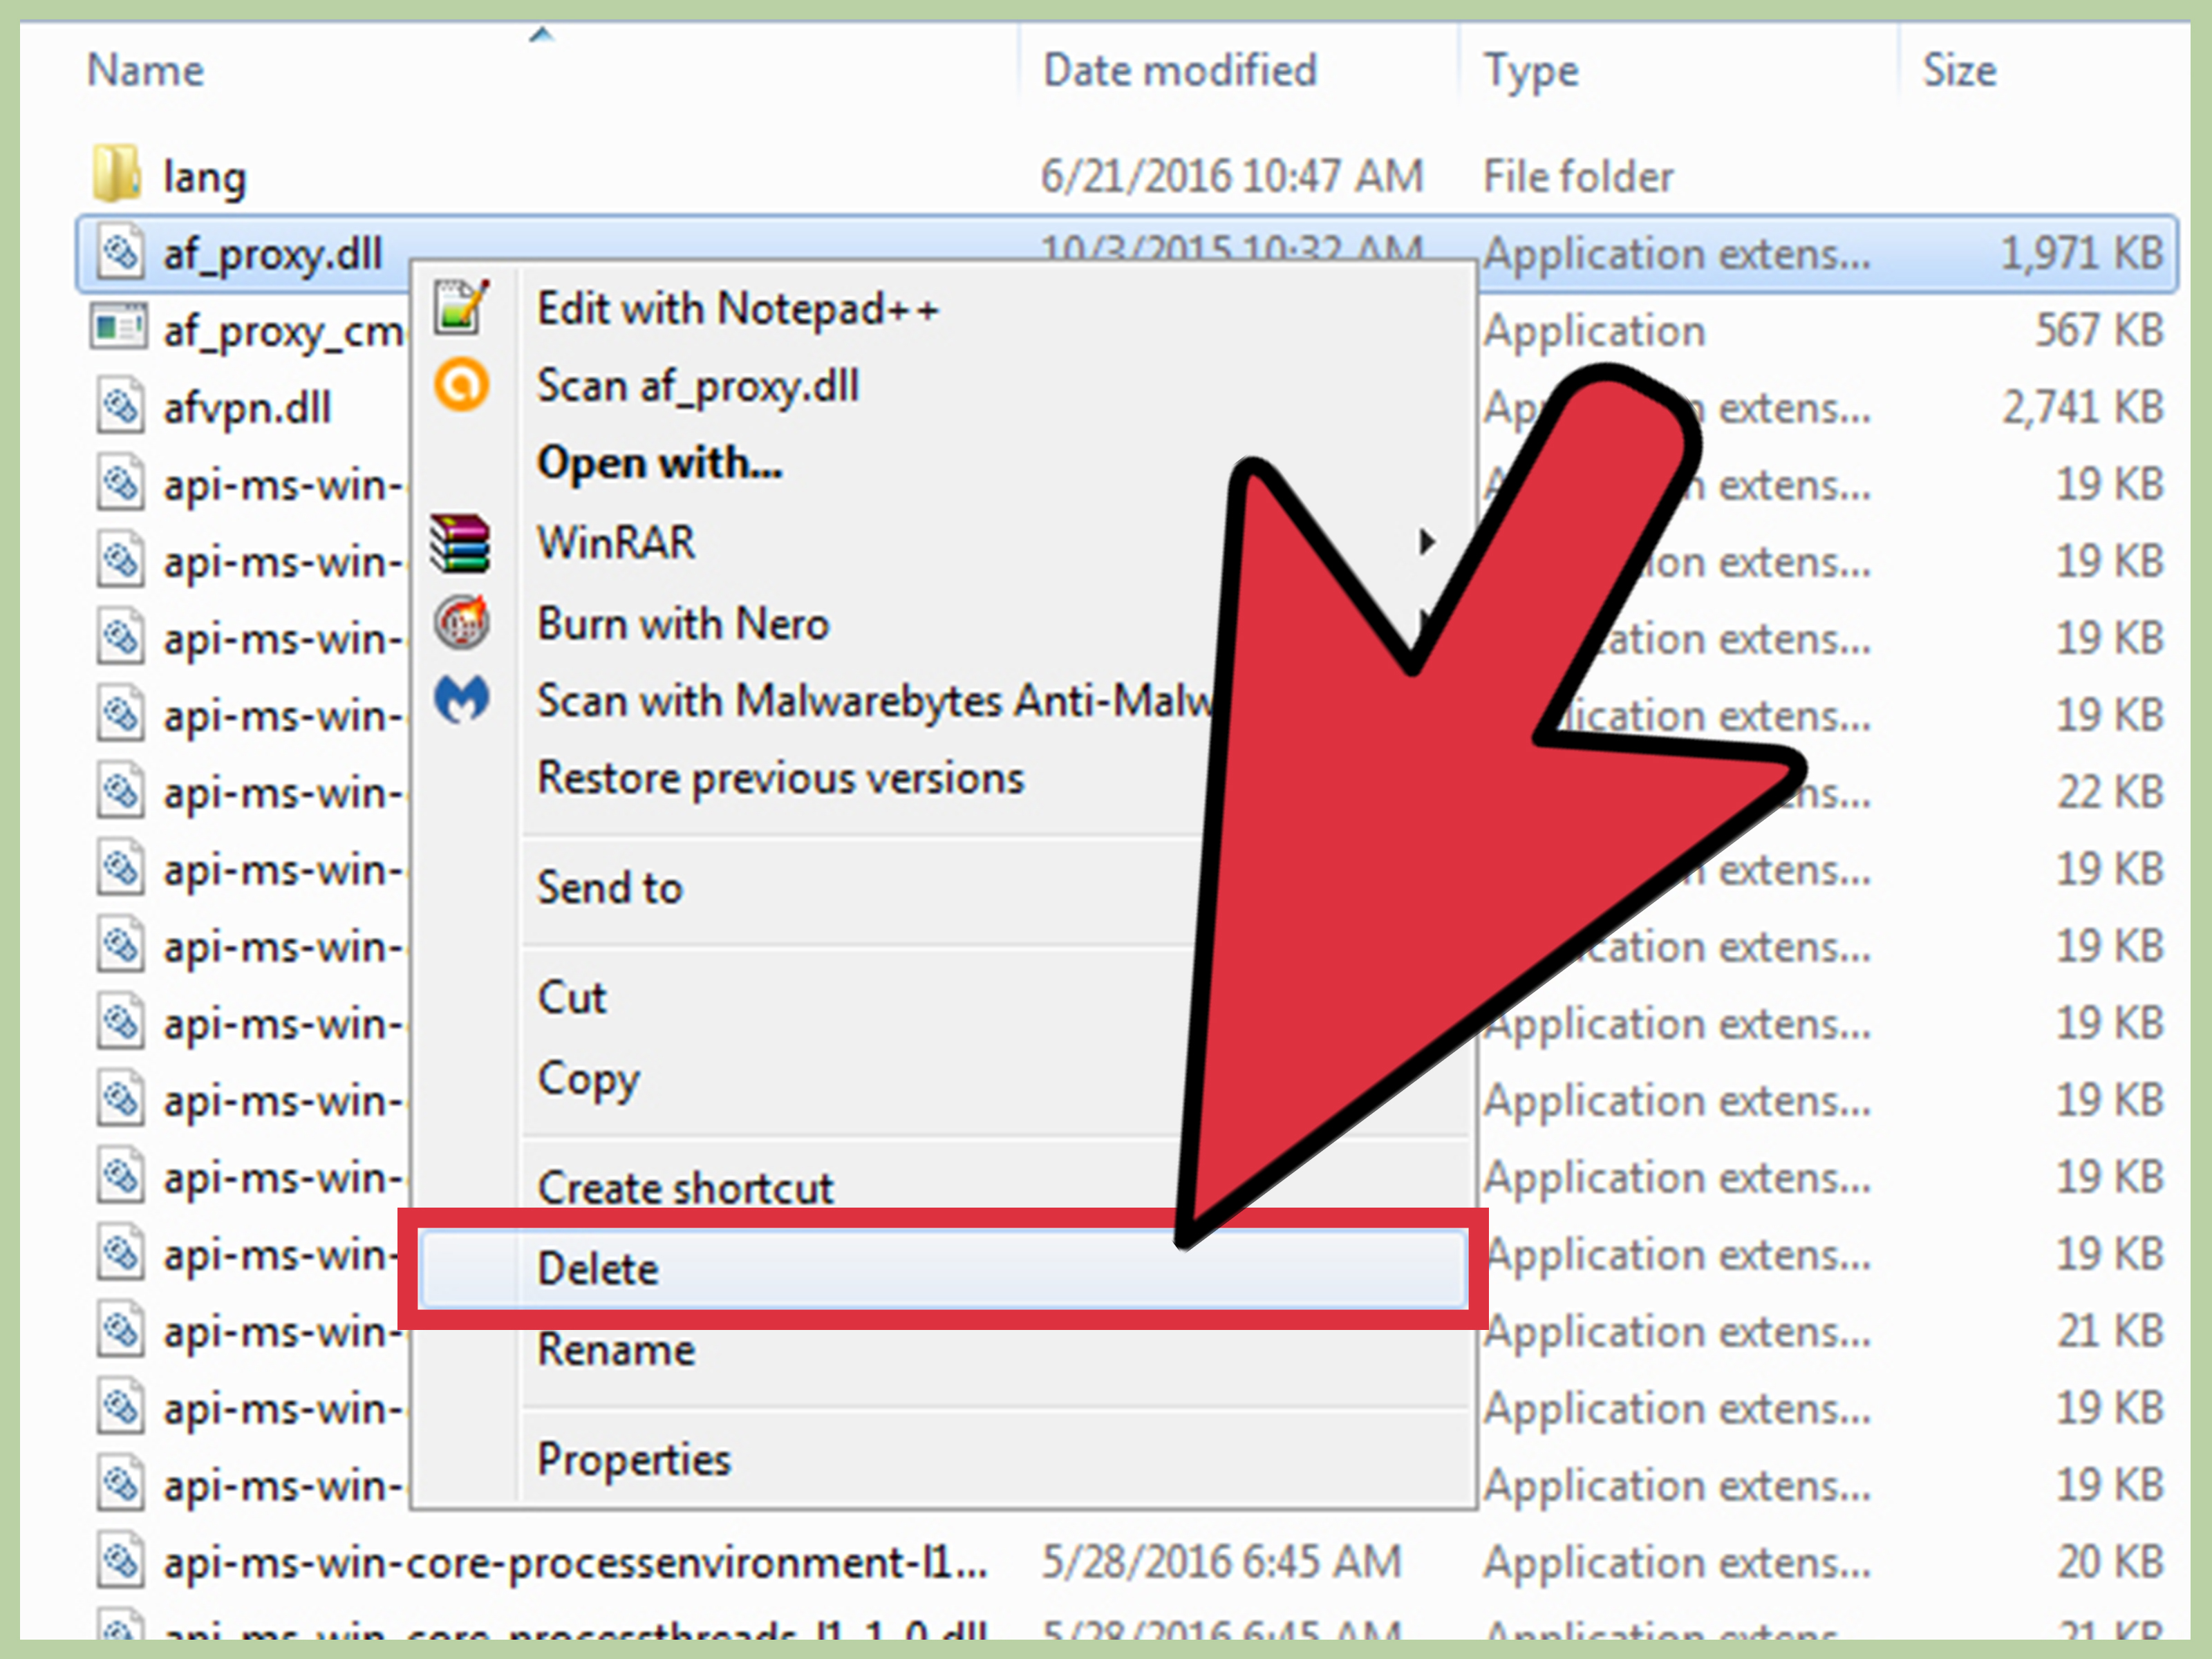Click the 2,741 KB size cell
The image size is (2212, 1659).
pyautogui.click(x=2083, y=407)
